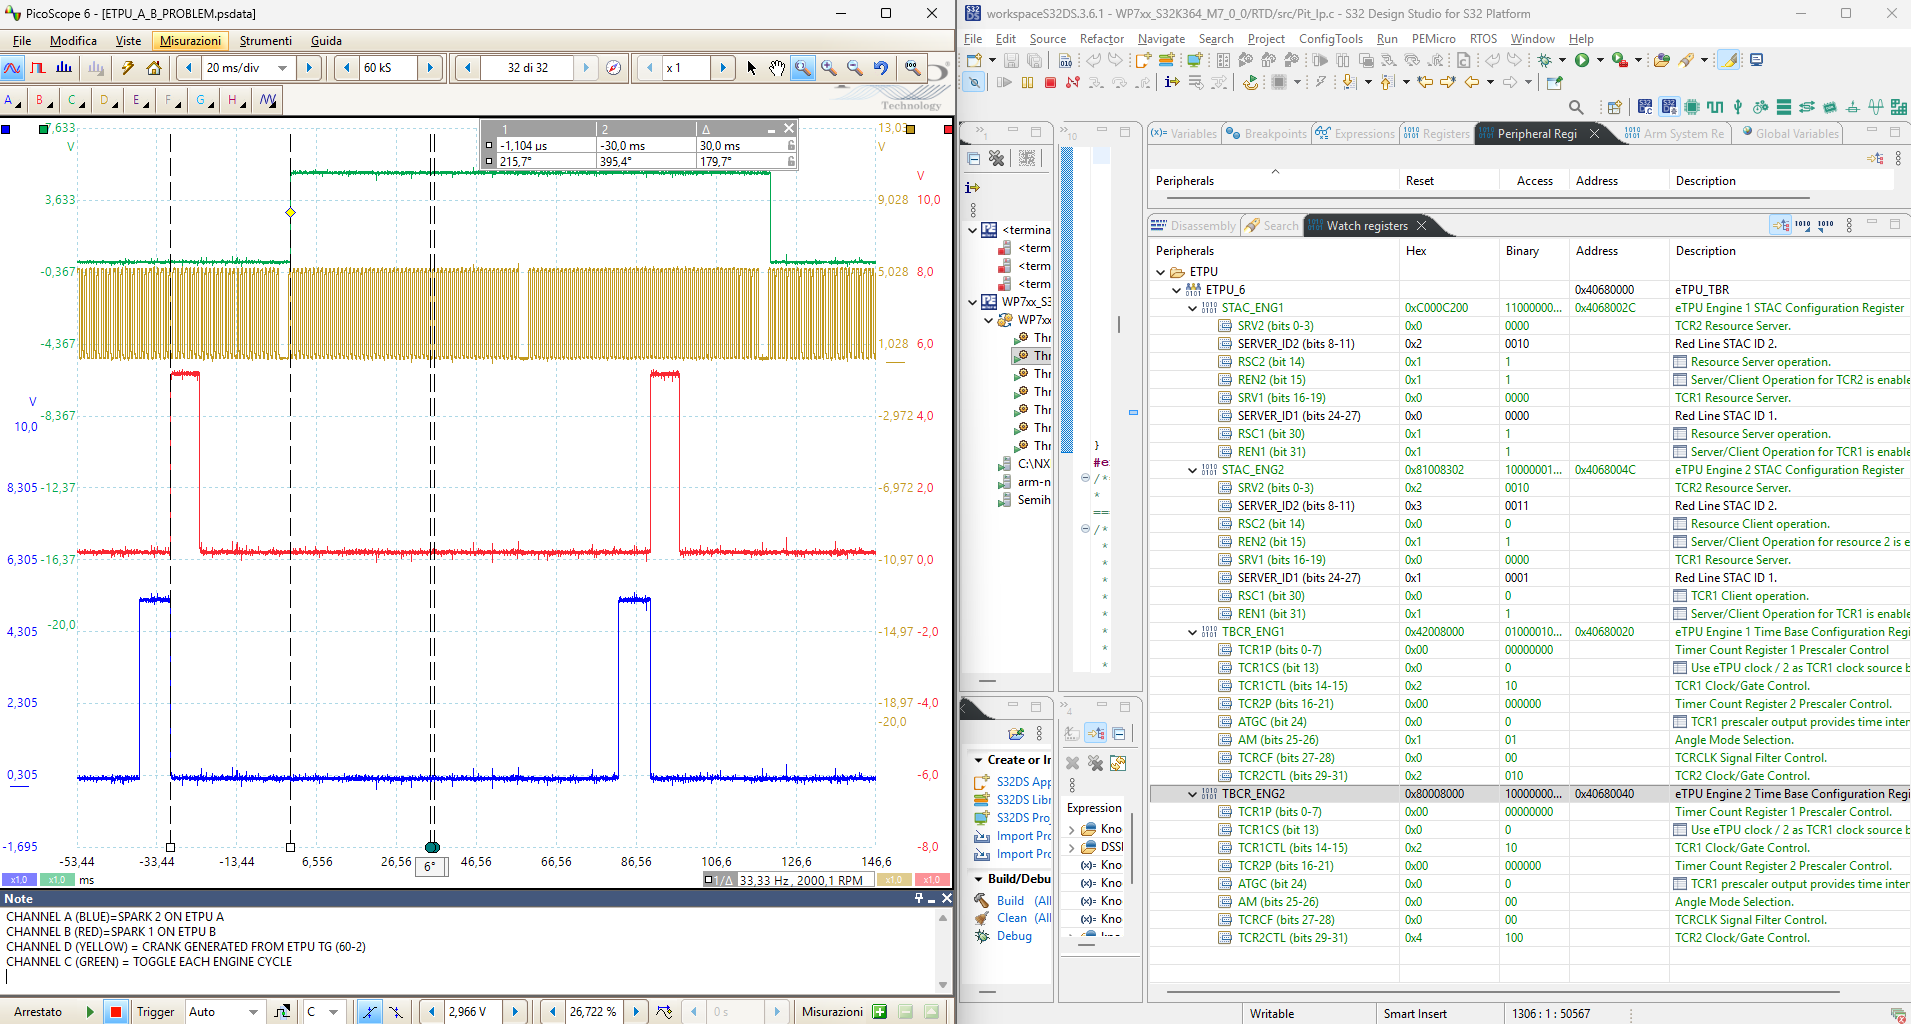Click the Build (All) link
Image resolution: width=1911 pixels, height=1024 pixels.
click(1024, 900)
